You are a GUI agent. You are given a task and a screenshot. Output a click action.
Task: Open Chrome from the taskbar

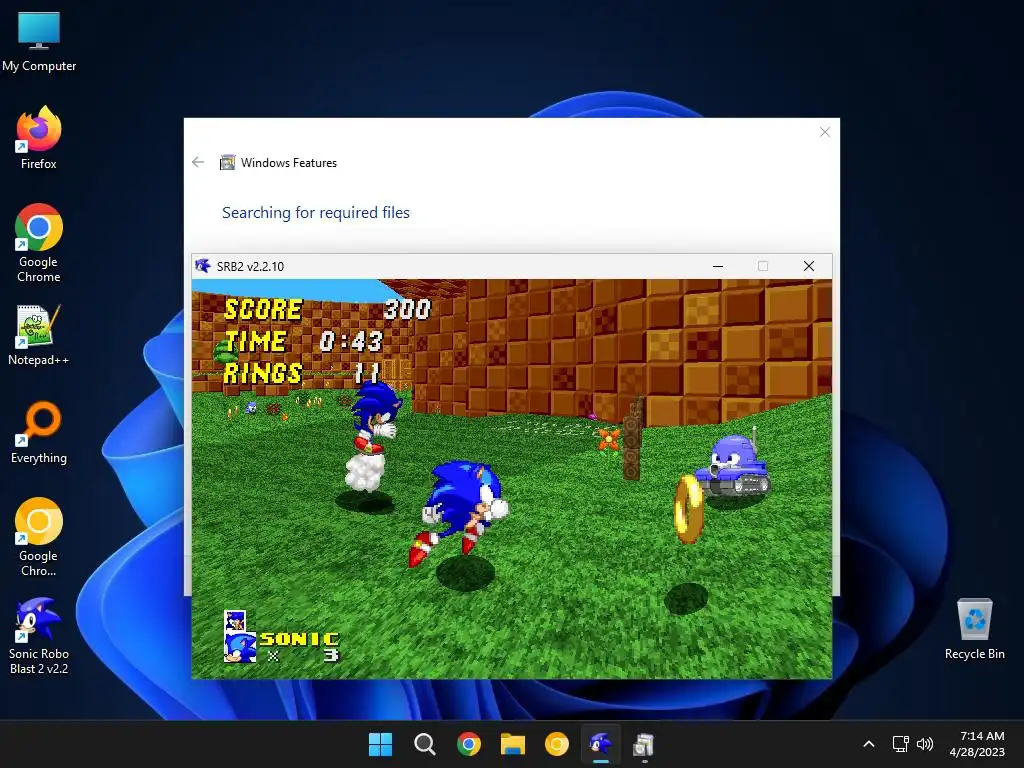tap(468, 744)
